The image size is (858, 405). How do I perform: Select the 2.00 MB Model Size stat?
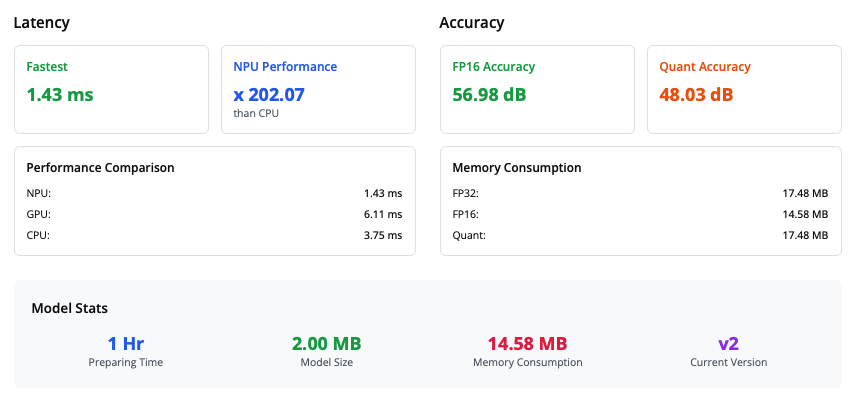pos(327,343)
